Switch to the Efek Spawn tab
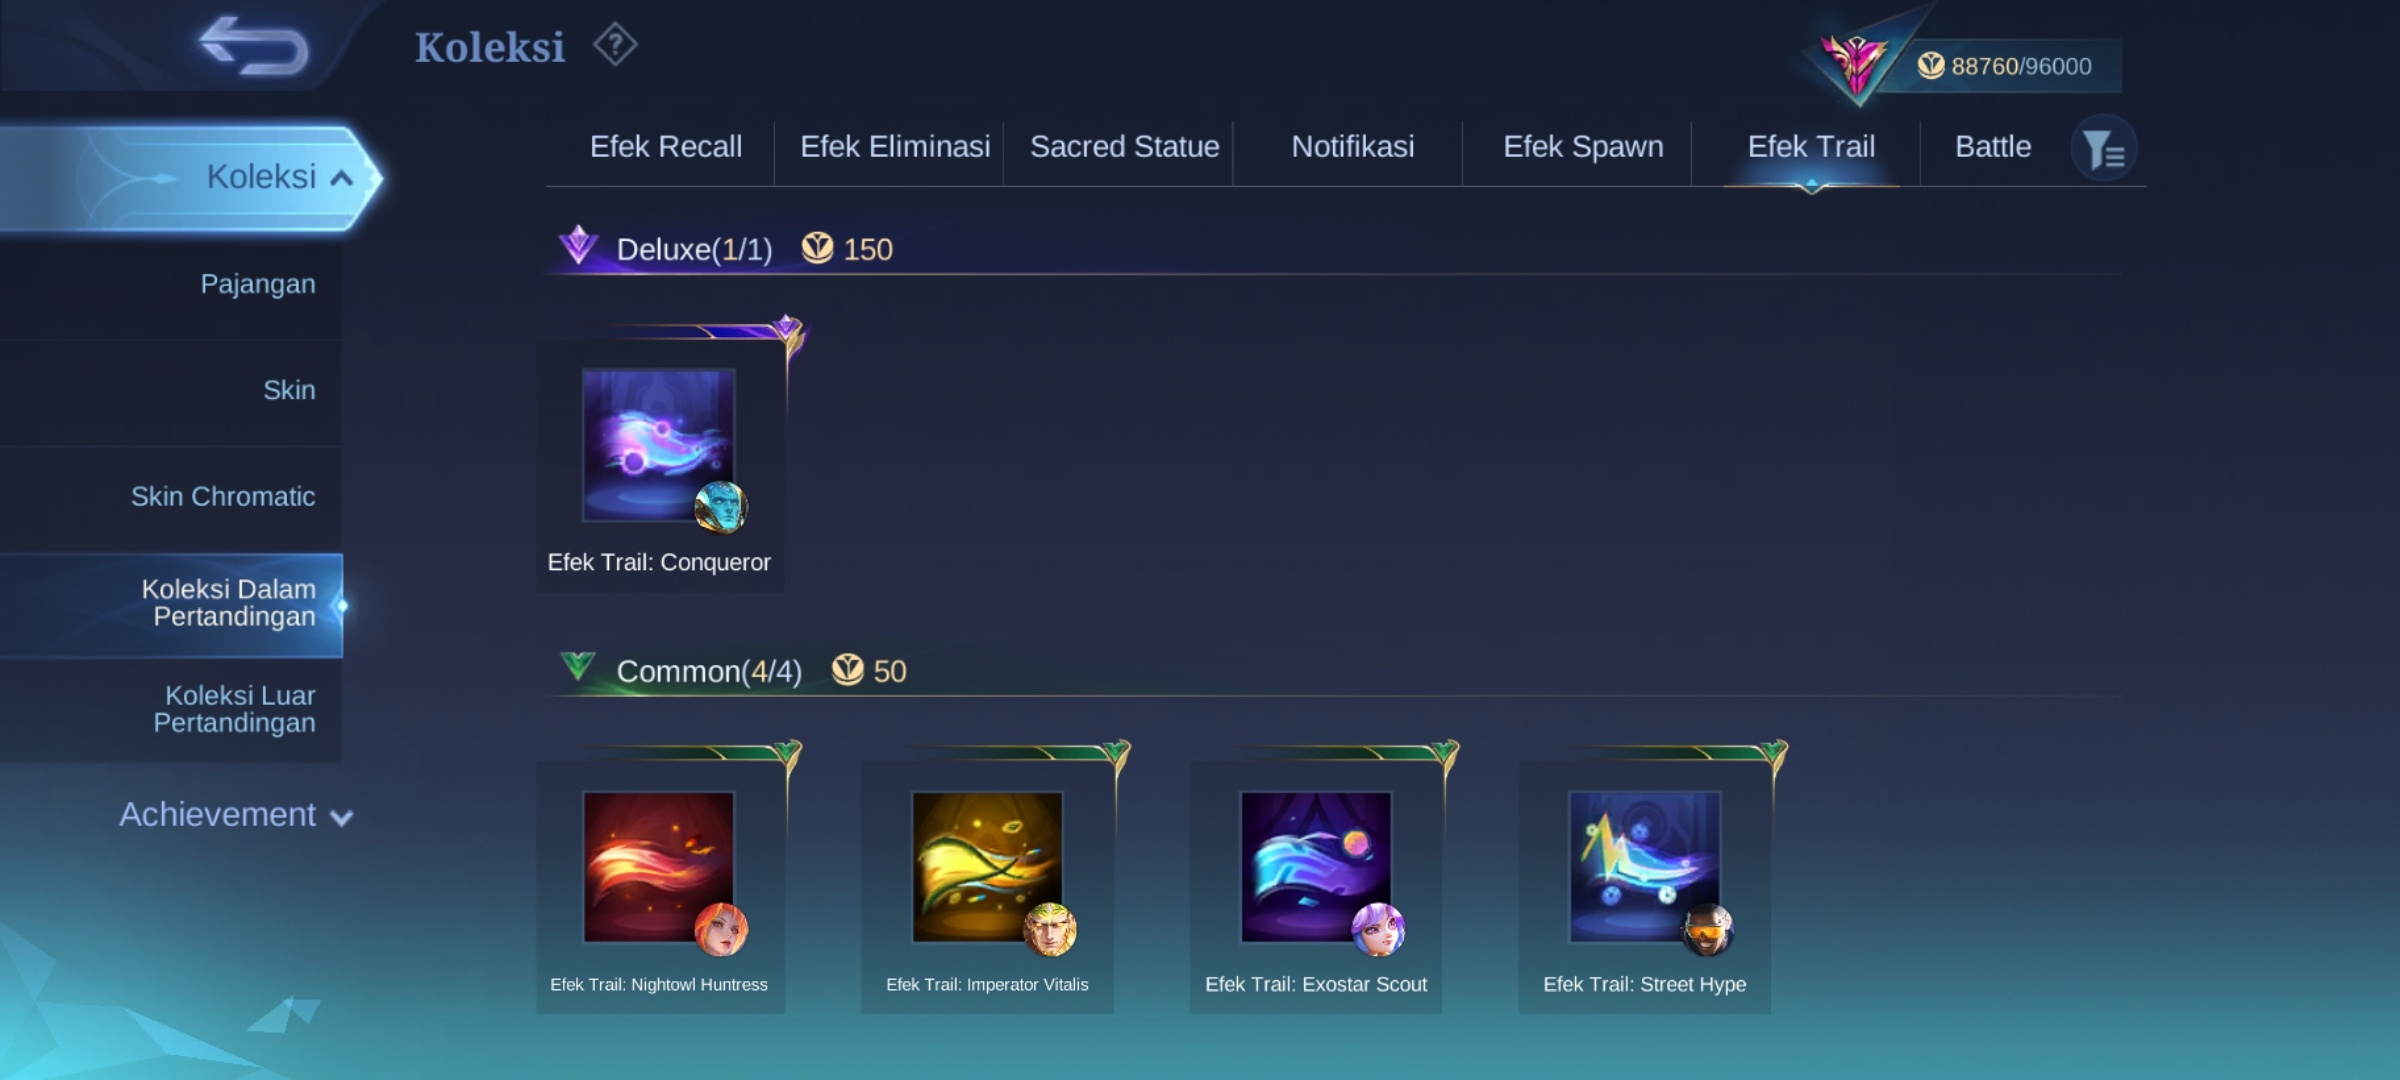2400x1080 pixels. pos(1583,147)
